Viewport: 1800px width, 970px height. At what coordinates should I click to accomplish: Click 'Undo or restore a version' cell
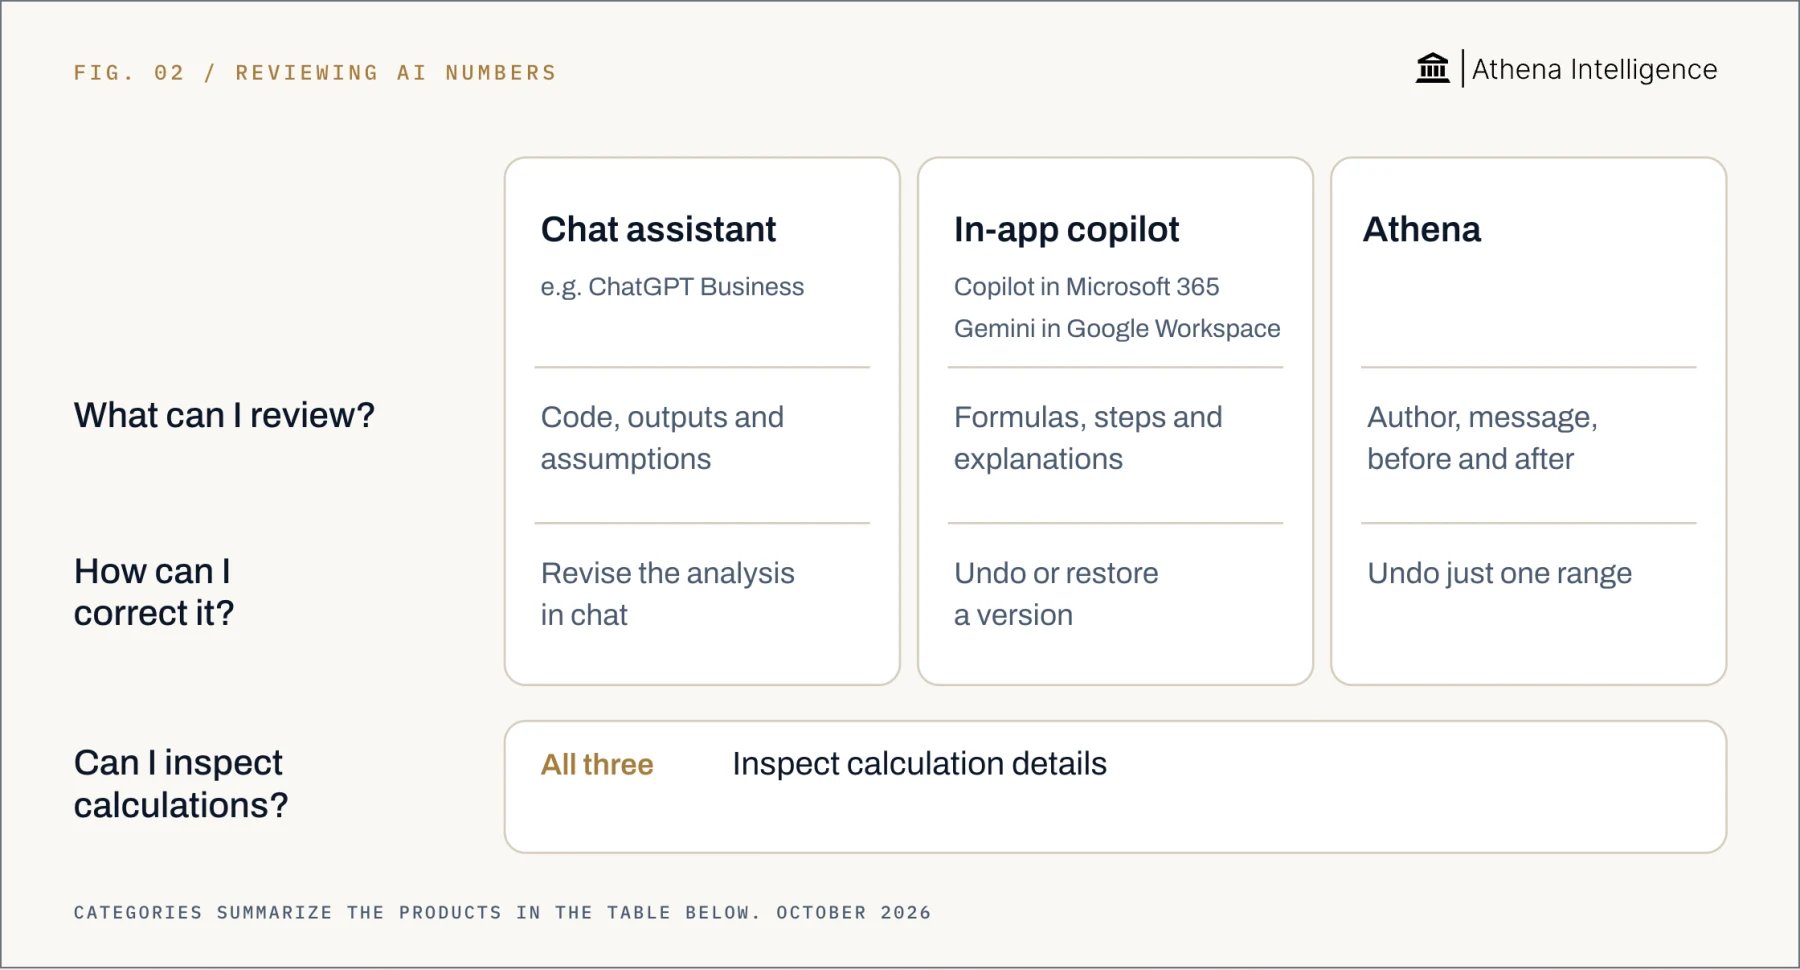[x=1056, y=594]
